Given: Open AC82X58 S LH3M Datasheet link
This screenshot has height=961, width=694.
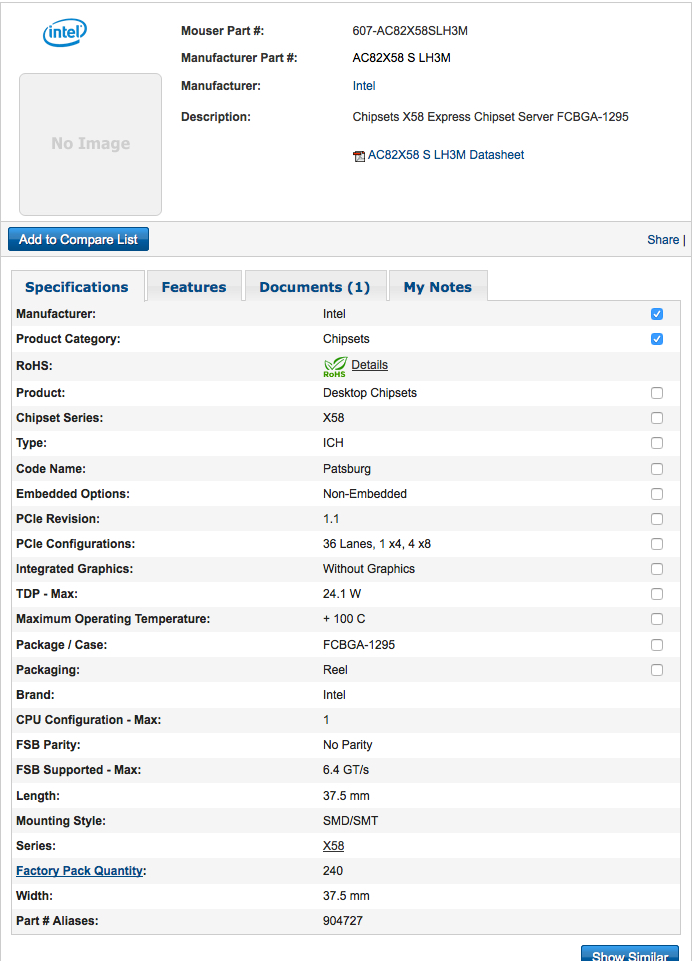Looking at the screenshot, I should pos(446,155).
